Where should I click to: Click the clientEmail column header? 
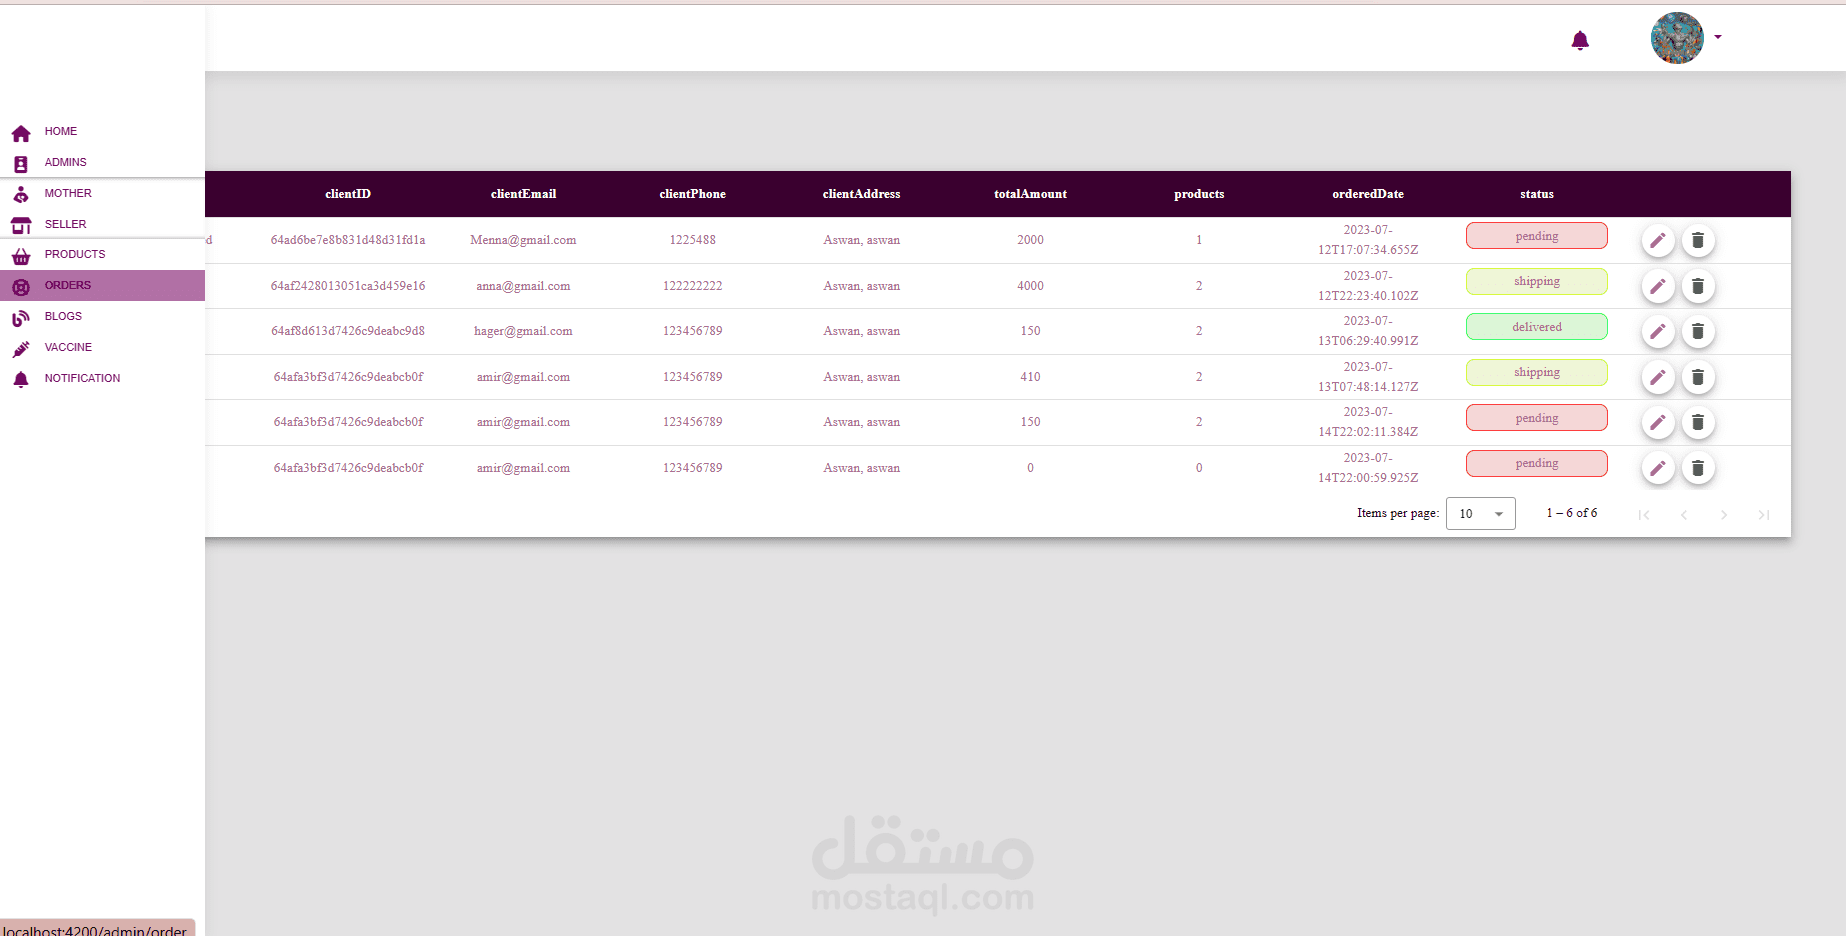point(523,194)
